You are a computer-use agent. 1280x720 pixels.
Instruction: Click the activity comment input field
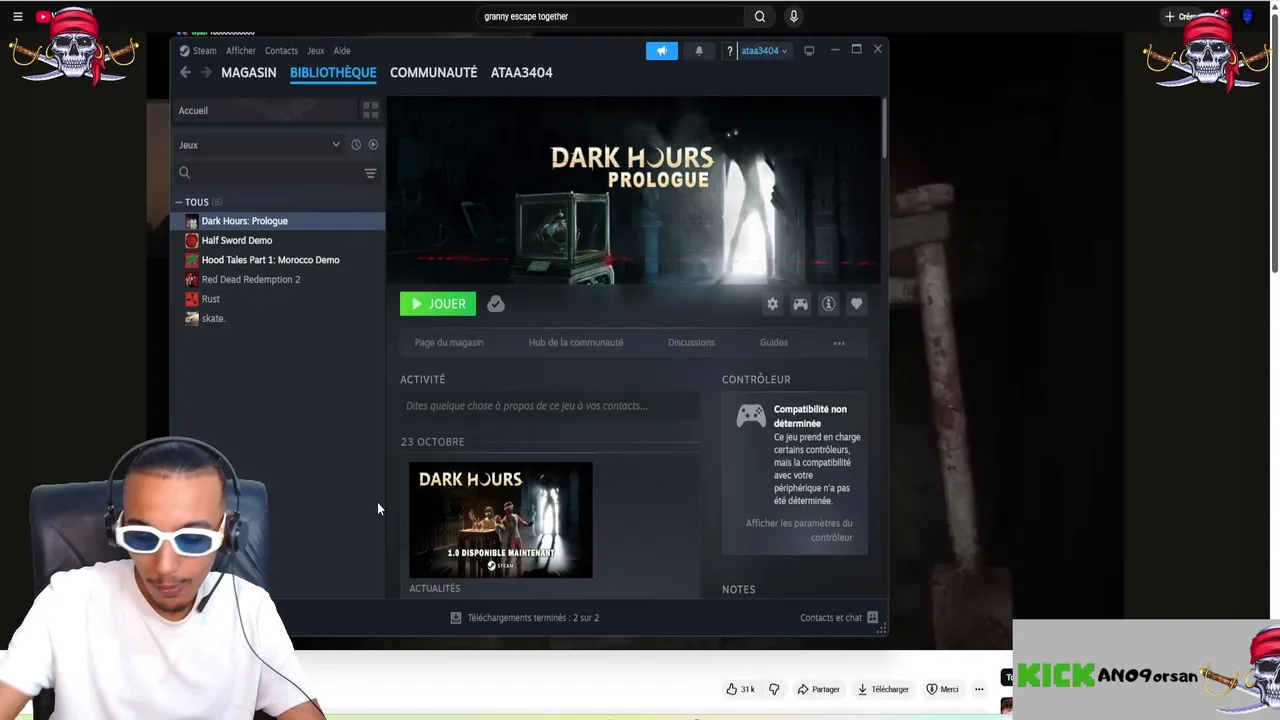(x=550, y=406)
